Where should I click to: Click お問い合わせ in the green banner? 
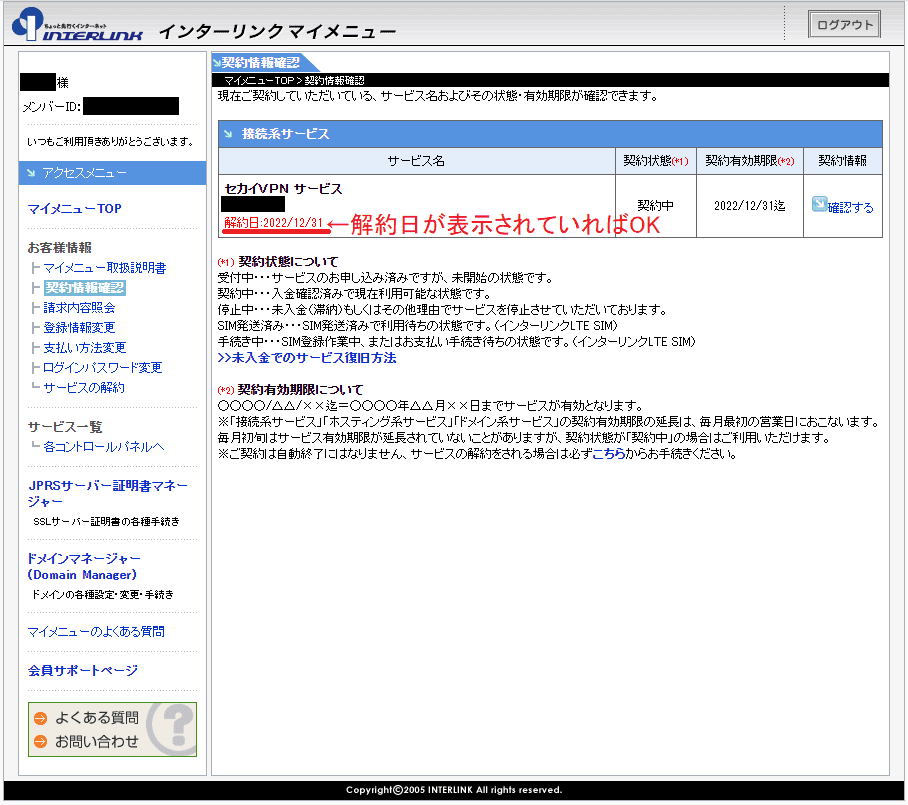coord(97,741)
